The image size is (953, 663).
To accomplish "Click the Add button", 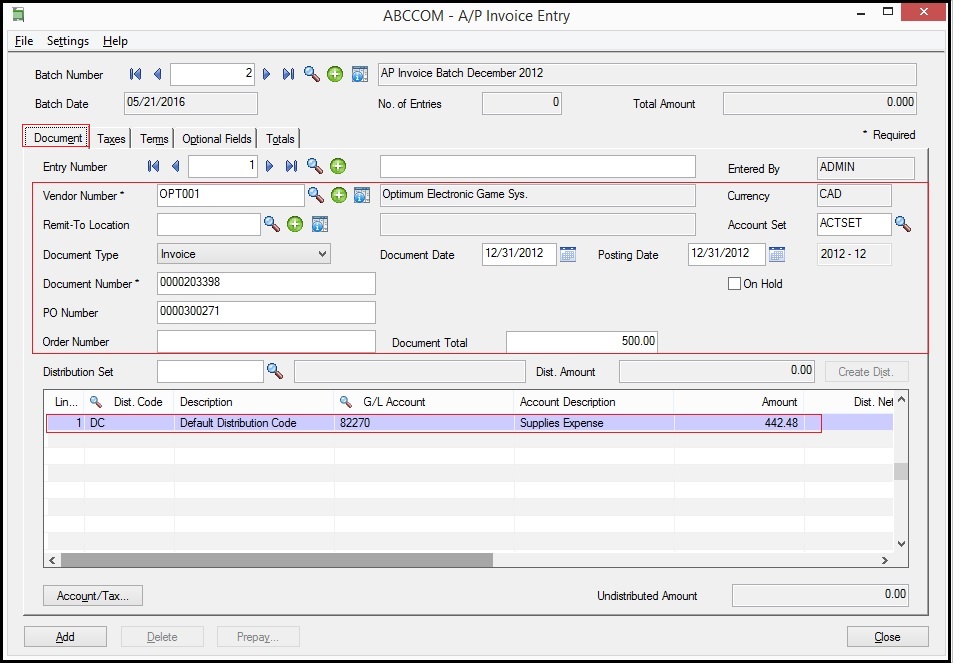I will (65, 636).
